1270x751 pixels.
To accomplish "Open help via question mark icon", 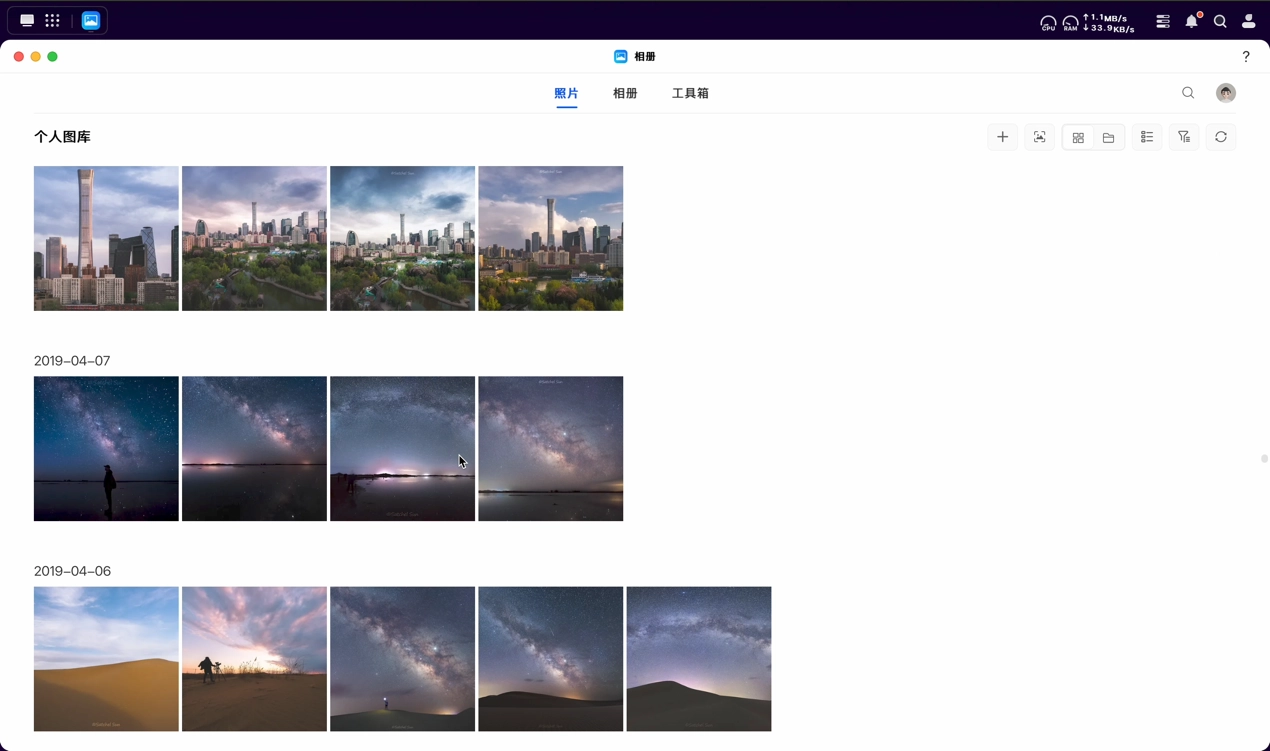I will click(1246, 57).
